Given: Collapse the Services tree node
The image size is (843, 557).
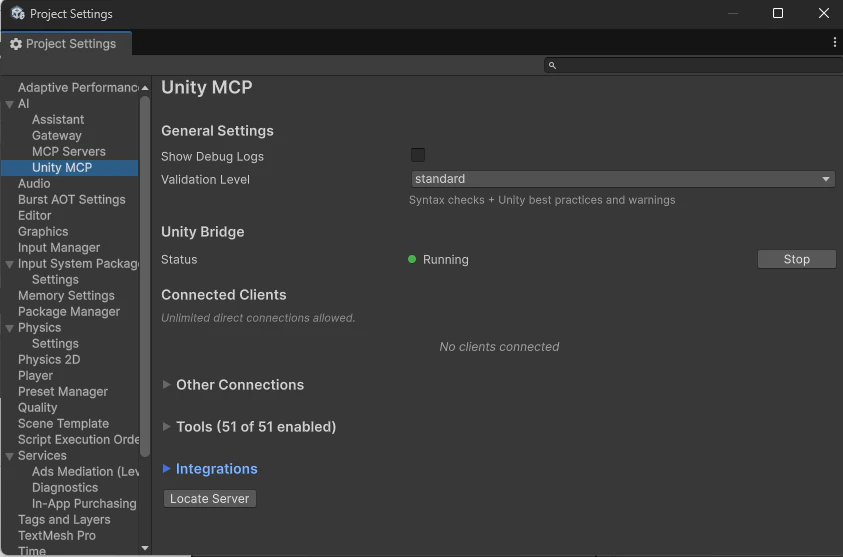Looking at the screenshot, I should point(9,456).
